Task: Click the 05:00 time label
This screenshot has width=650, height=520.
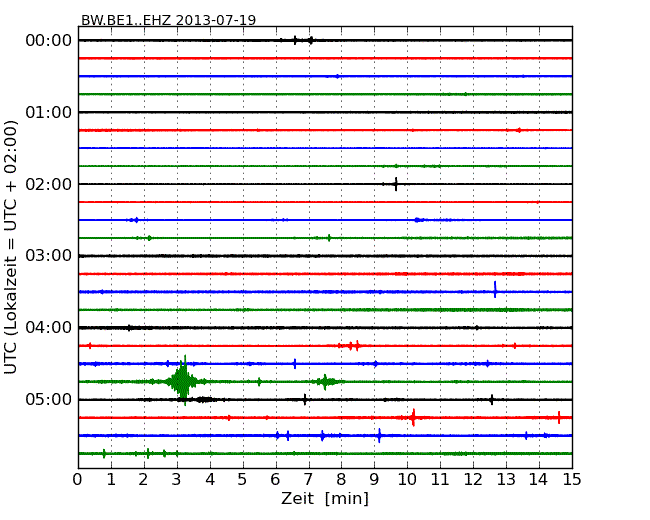Action: click(x=49, y=399)
